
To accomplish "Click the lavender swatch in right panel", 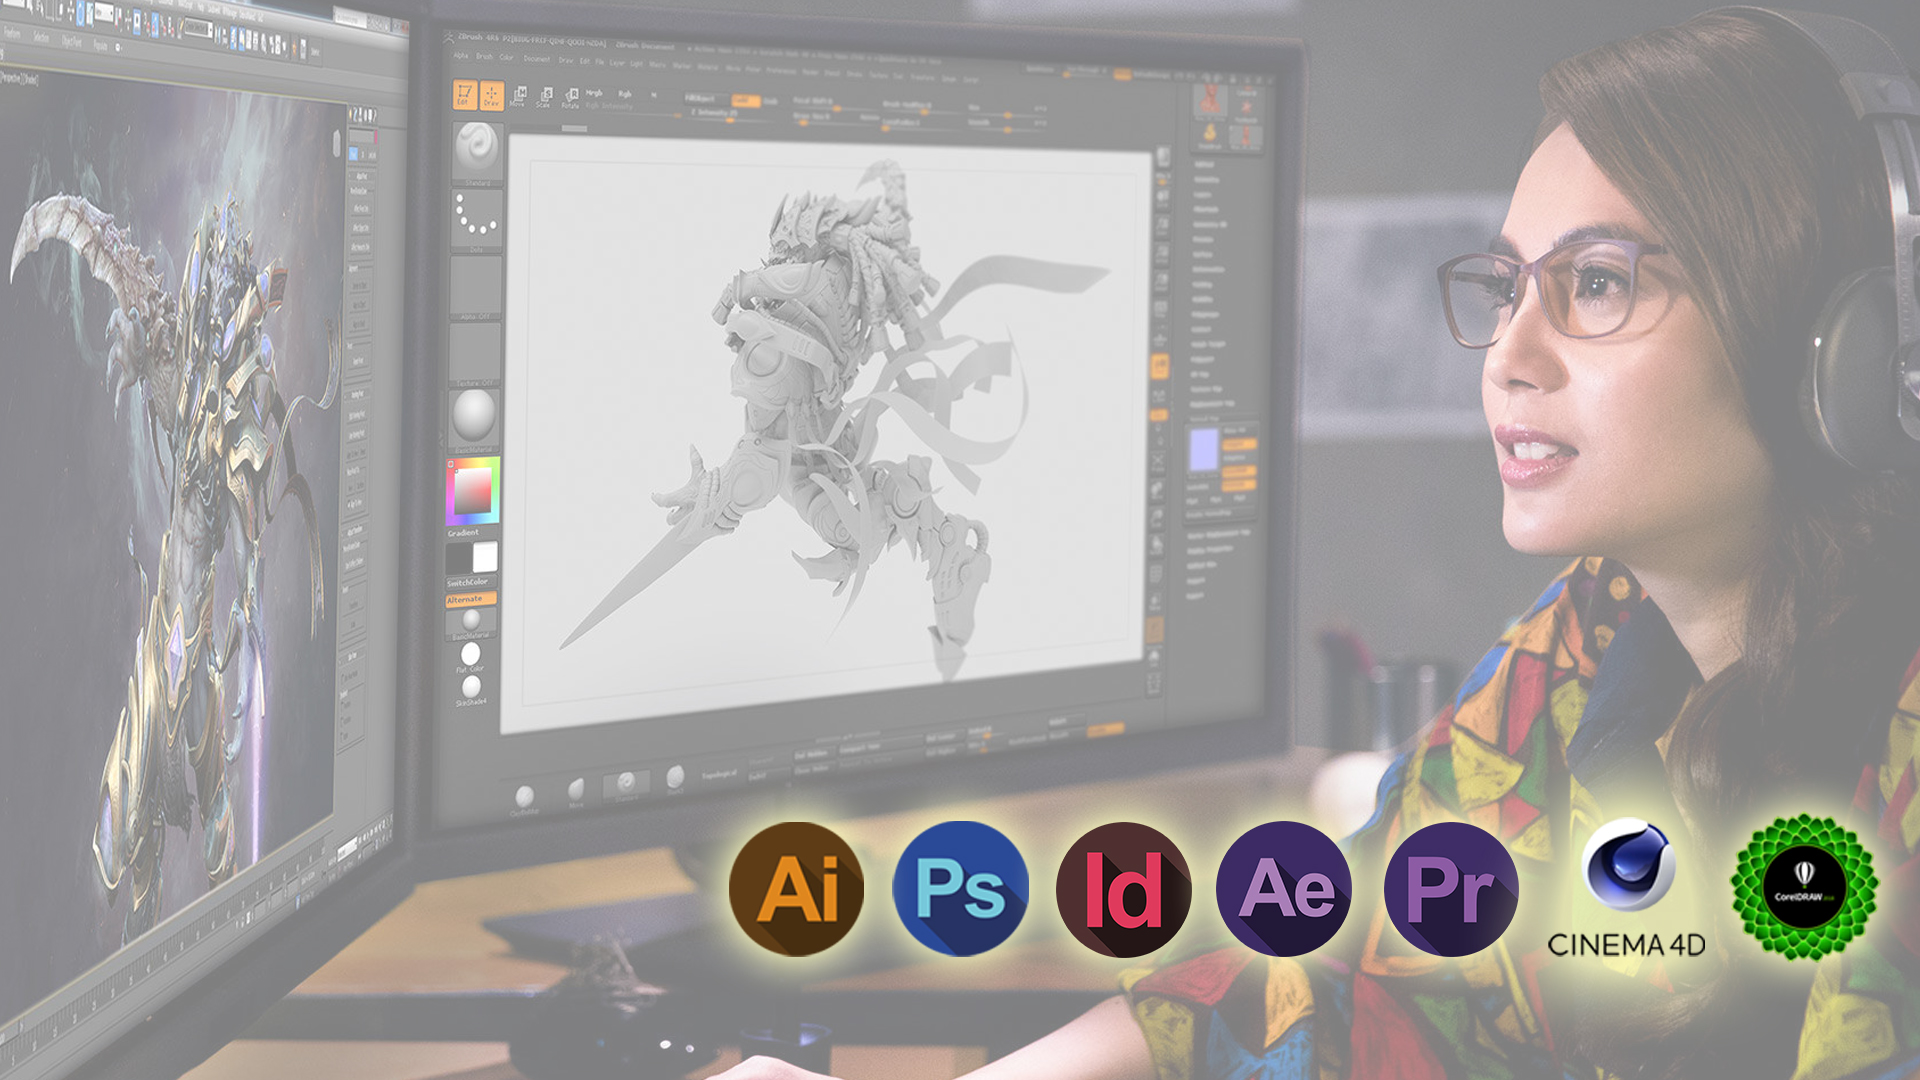I will click(x=1203, y=450).
